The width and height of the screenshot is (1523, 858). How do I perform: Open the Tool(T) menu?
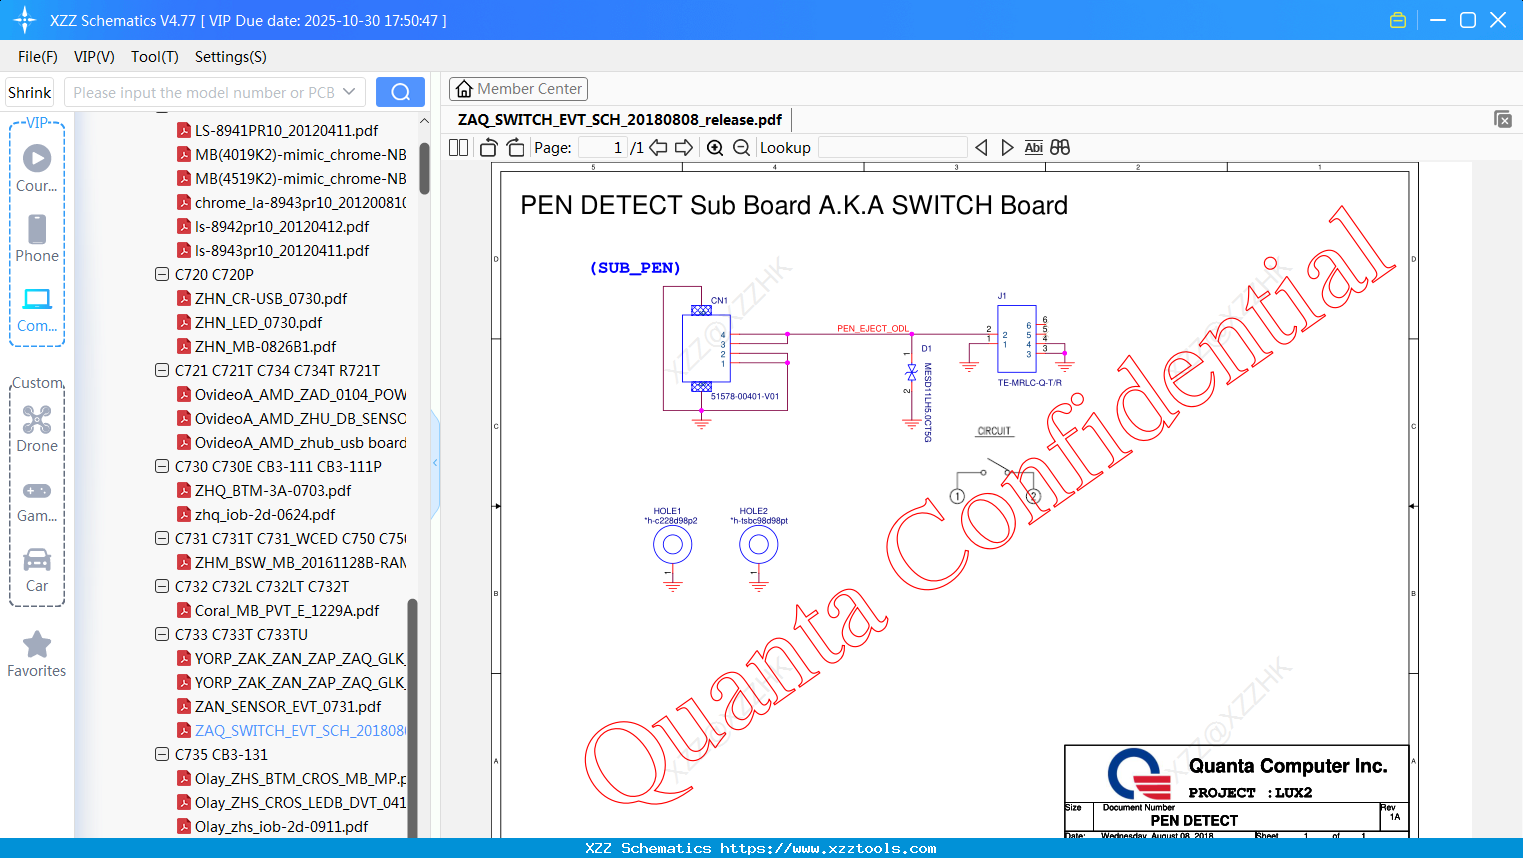[x=155, y=57]
